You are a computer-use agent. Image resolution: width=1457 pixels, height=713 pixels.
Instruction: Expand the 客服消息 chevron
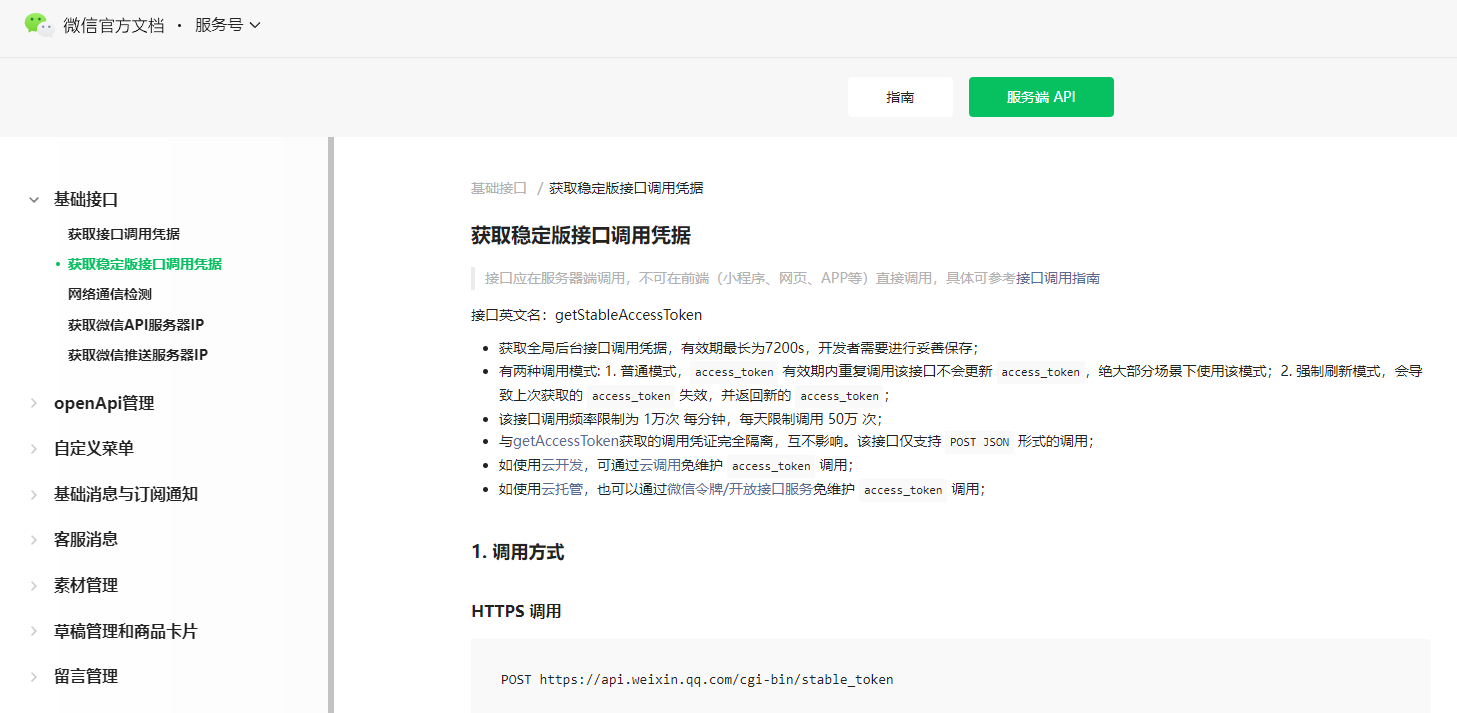click(34, 540)
